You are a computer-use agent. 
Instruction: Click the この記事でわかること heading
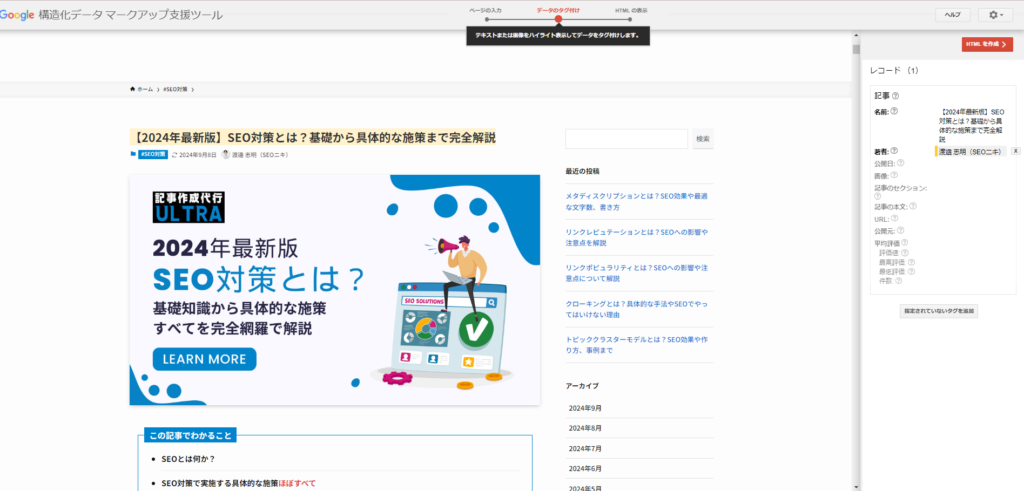190,436
